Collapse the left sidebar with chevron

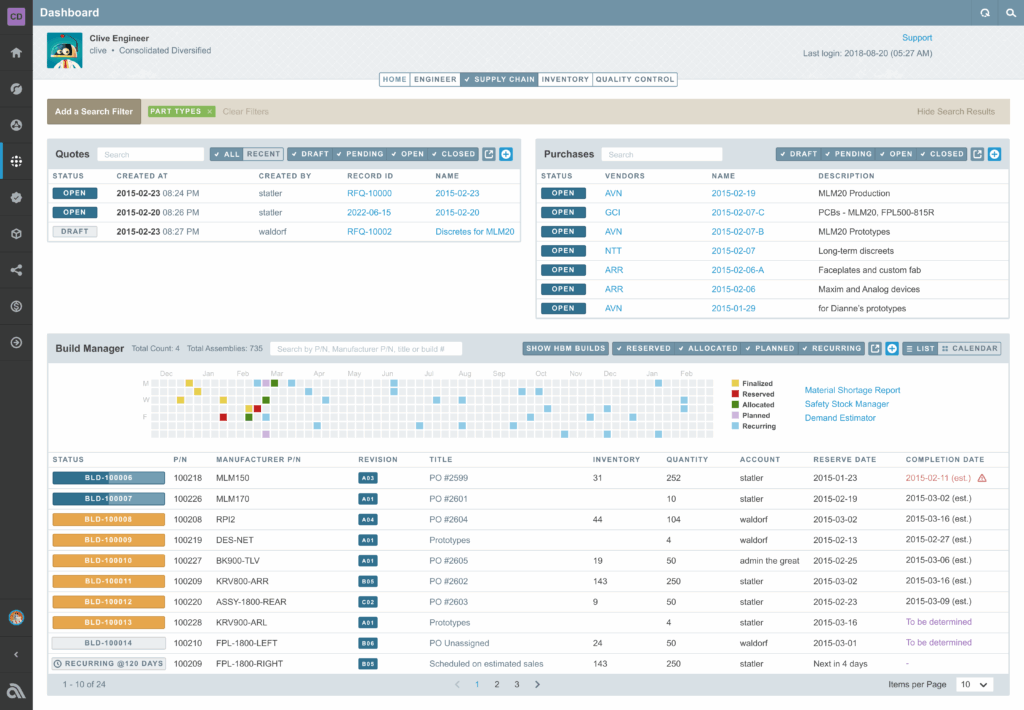16,654
